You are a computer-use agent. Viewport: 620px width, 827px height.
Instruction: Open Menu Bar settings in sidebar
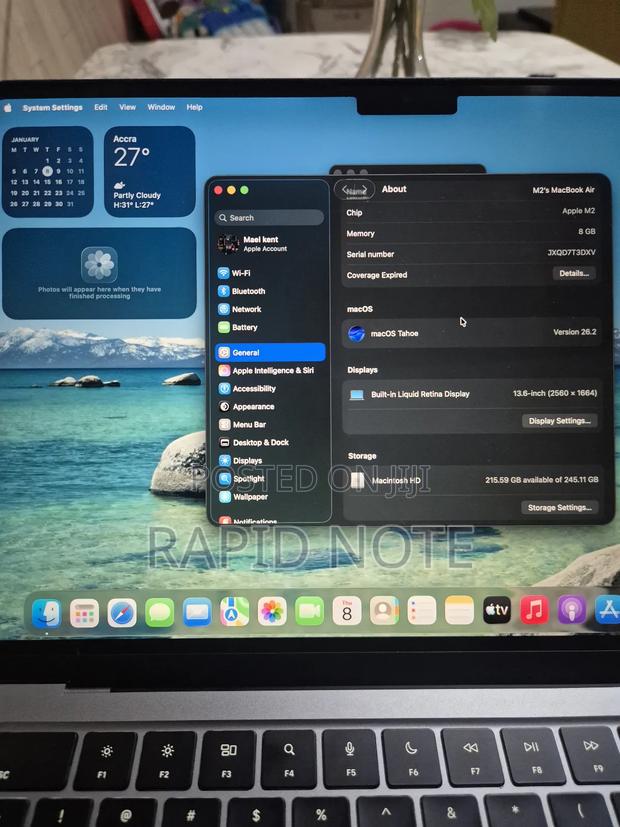coord(270,425)
